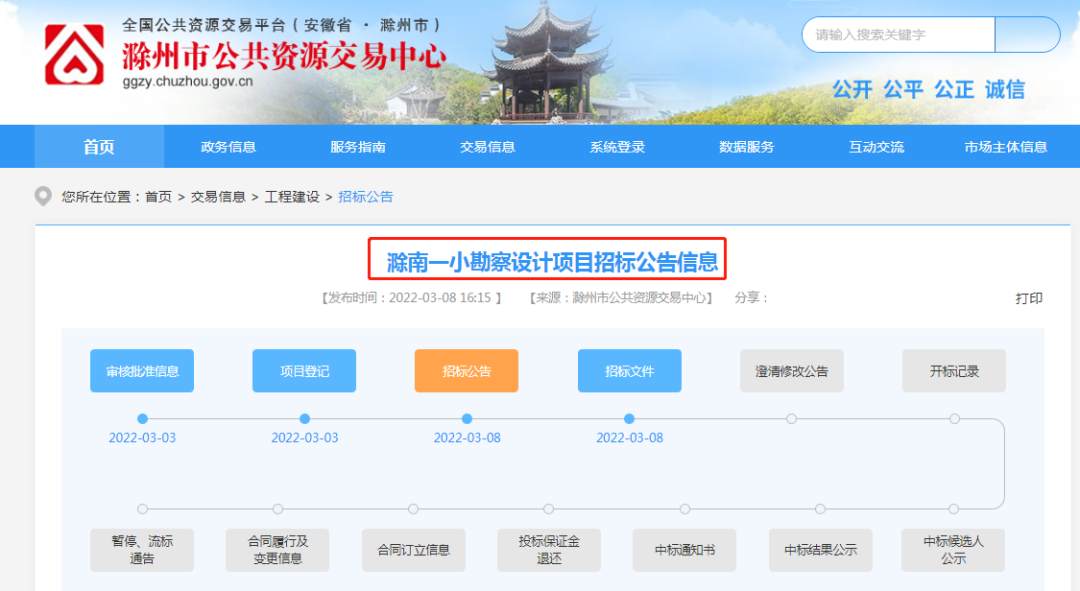Open the 系统登录 navigation menu
Screen dimensions: 1080x591
[x=617, y=147]
